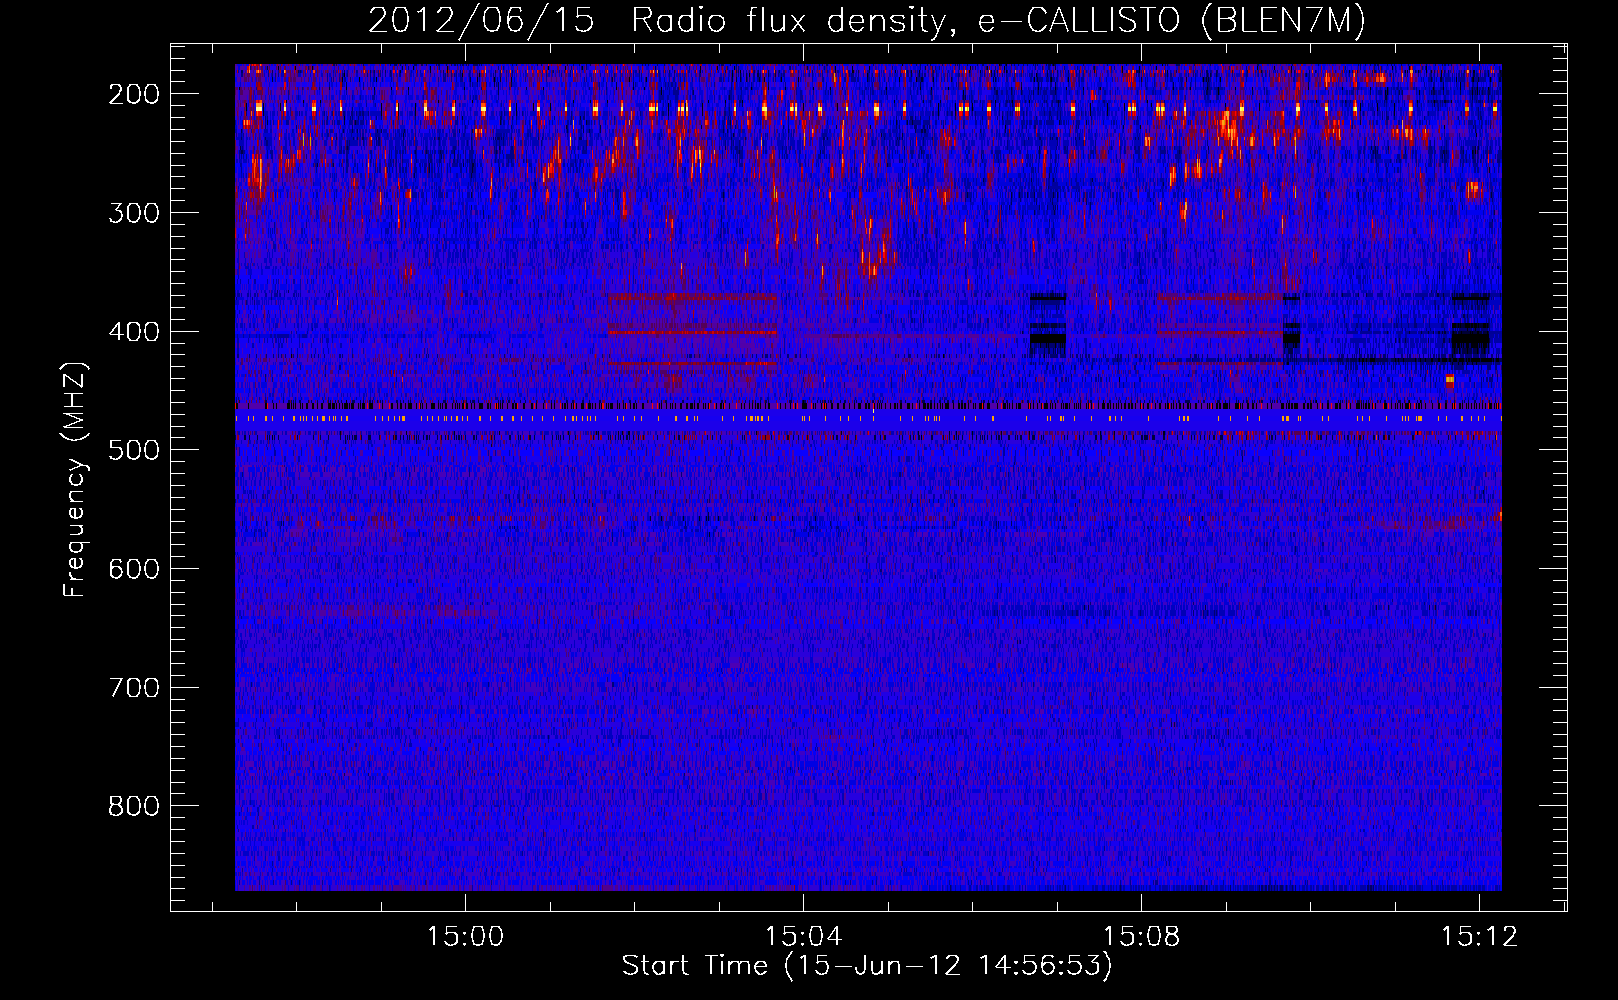Select the '700' frequency axis label
The image size is (1618, 1000).
click(x=134, y=688)
